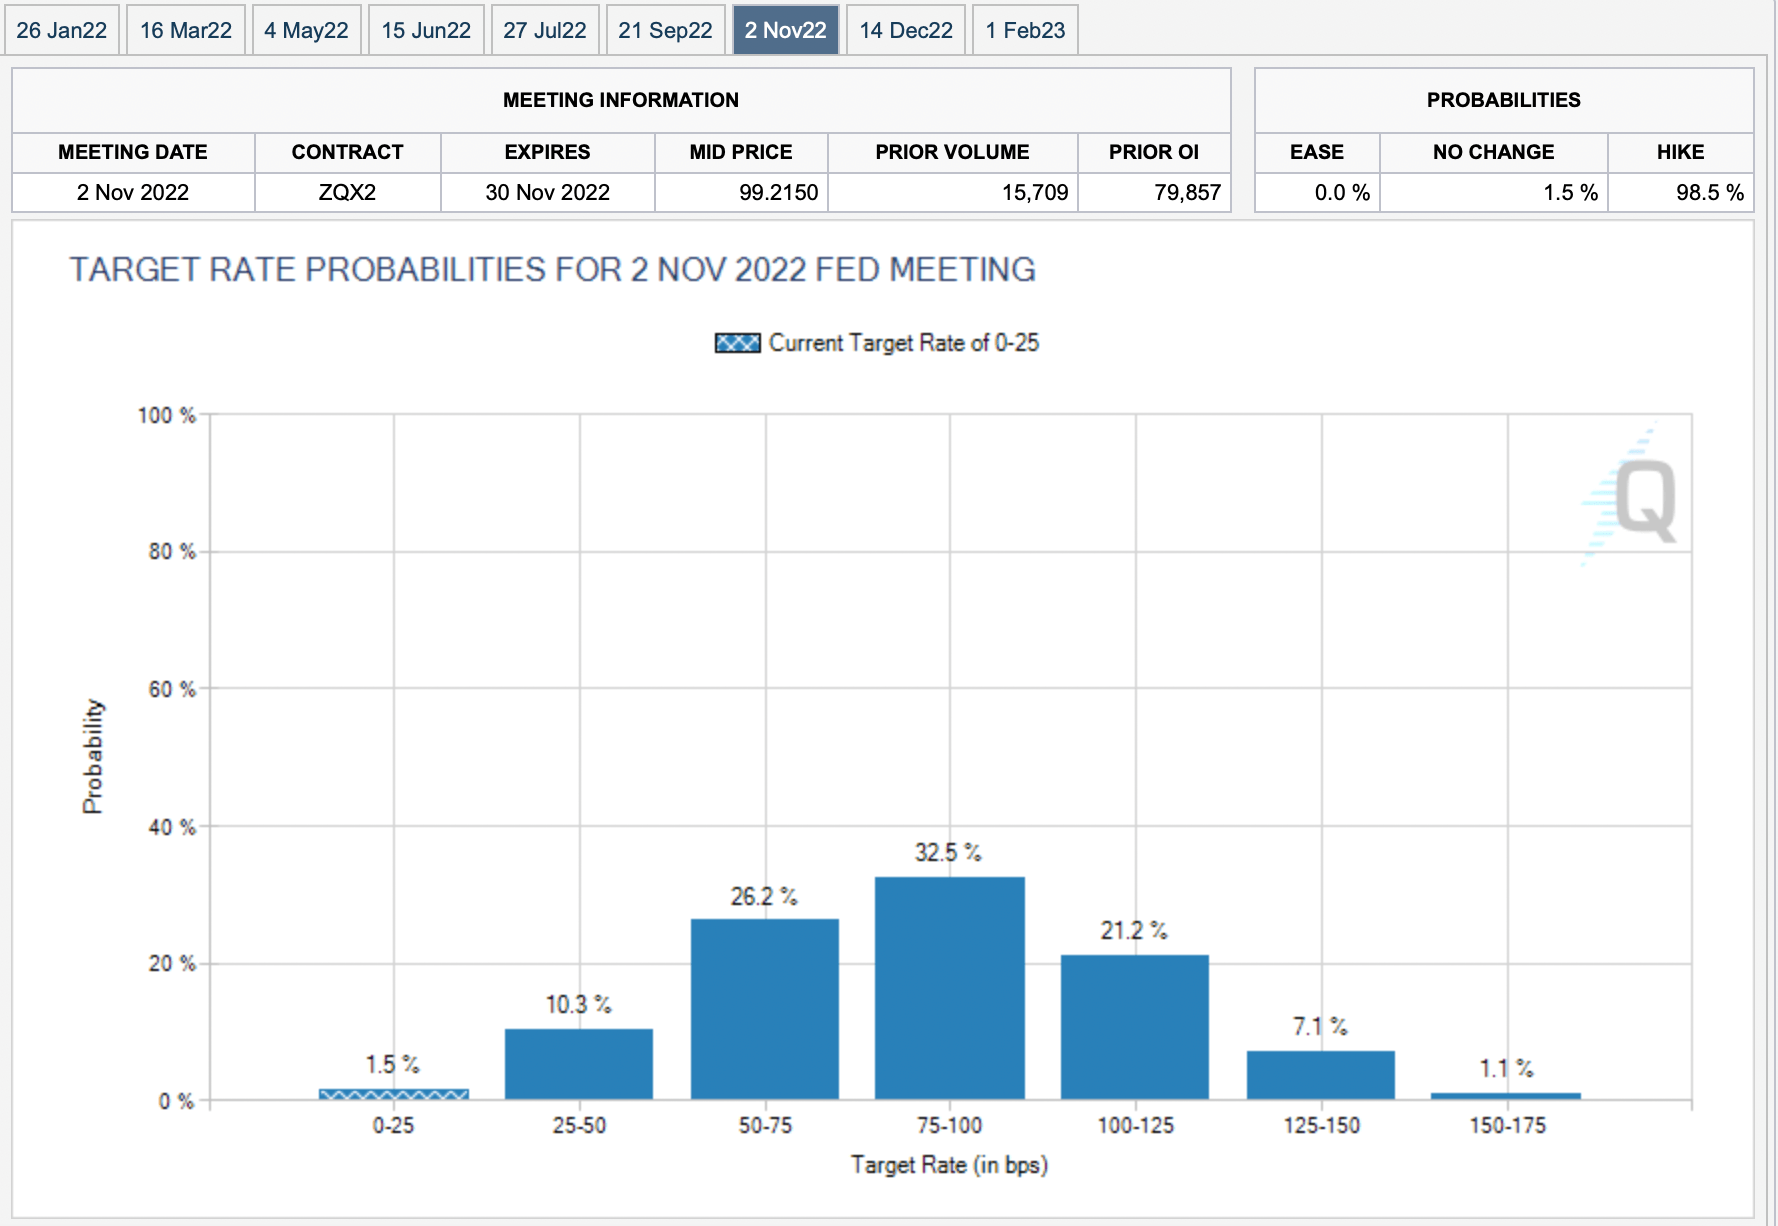
Task: Open the 1 Feb23 meeting tab
Action: [1025, 30]
